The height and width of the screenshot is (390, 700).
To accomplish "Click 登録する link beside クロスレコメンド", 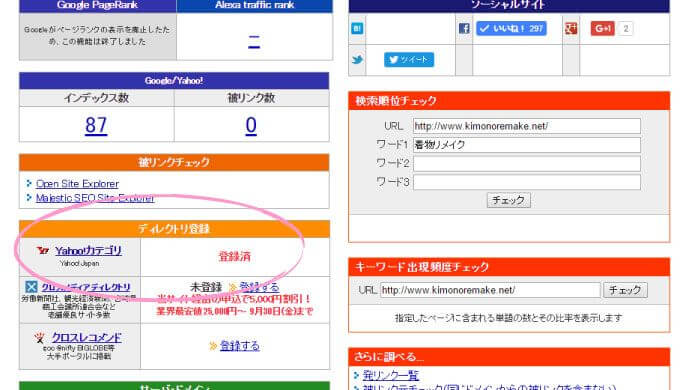I will click(239, 346).
